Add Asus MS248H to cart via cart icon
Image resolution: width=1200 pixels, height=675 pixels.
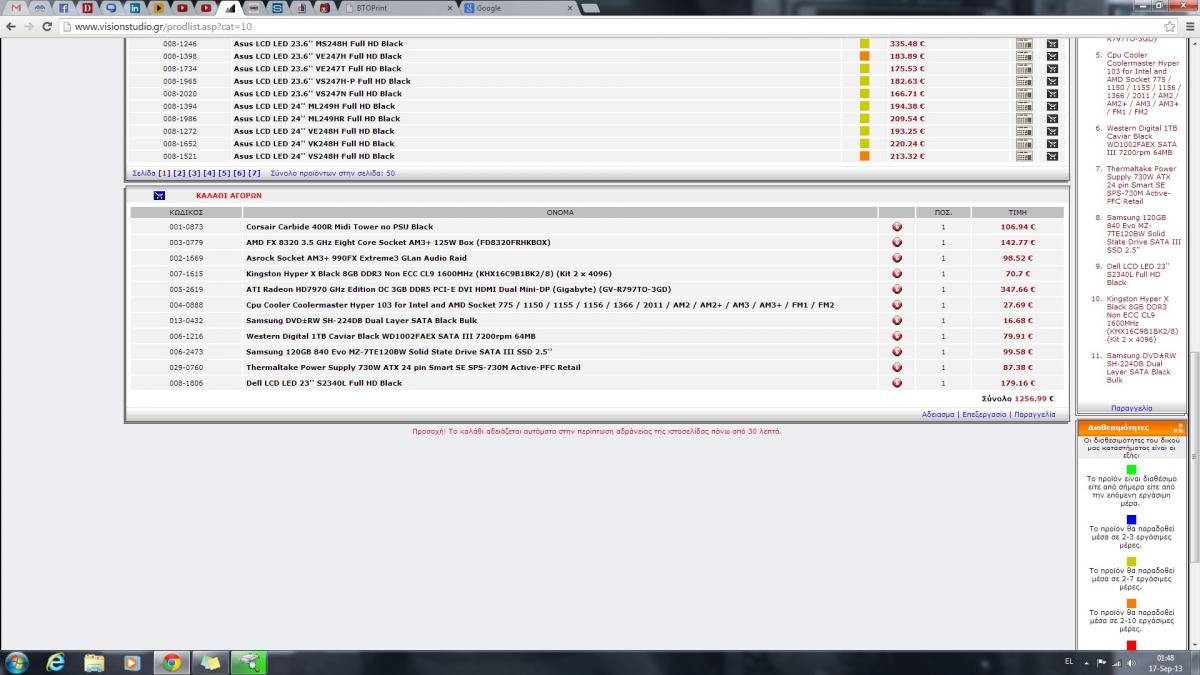tap(1052, 44)
